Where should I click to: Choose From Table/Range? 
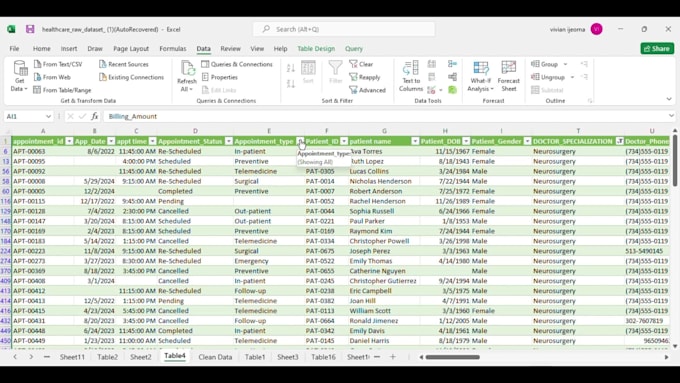click(62, 90)
